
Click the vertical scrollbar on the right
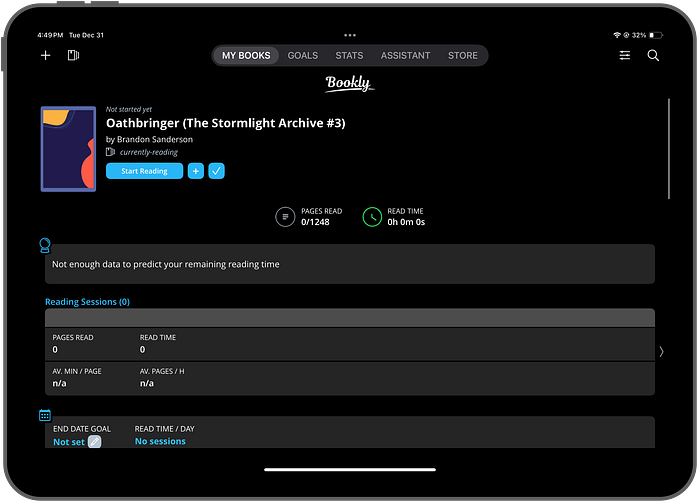click(x=669, y=149)
